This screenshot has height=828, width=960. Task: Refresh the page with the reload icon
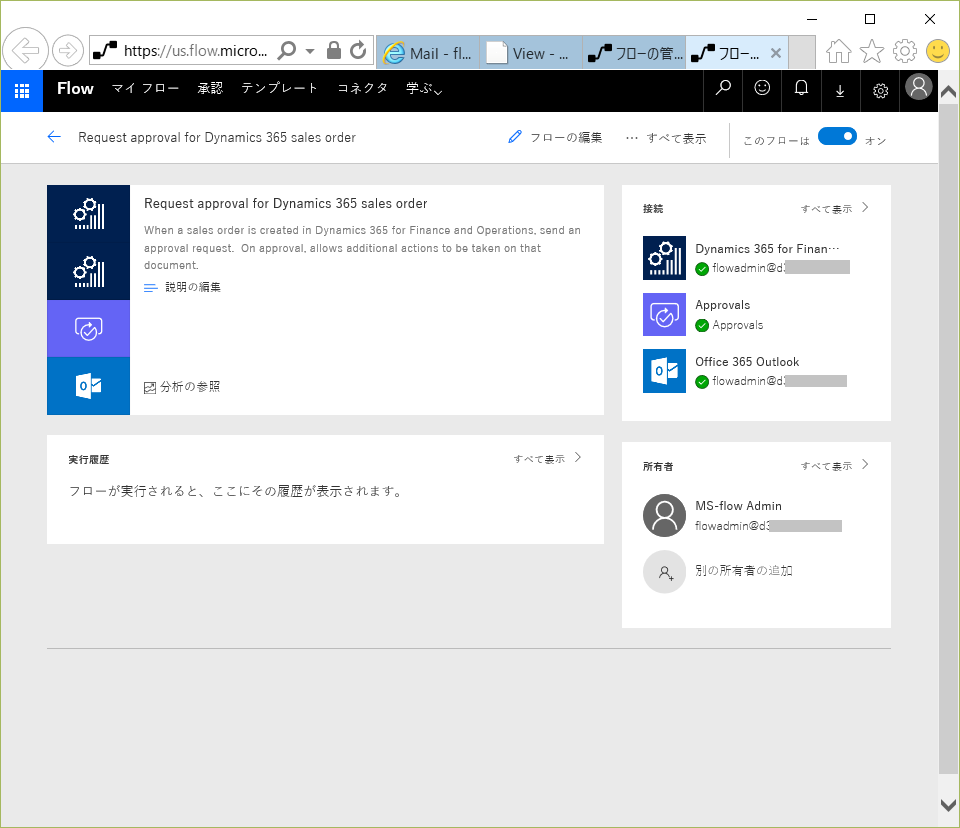click(359, 50)
